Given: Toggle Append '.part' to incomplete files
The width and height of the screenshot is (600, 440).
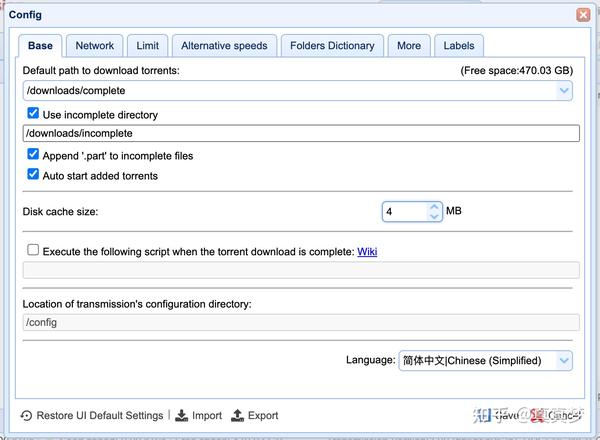Looking at the screenshot, I should 33,155.
